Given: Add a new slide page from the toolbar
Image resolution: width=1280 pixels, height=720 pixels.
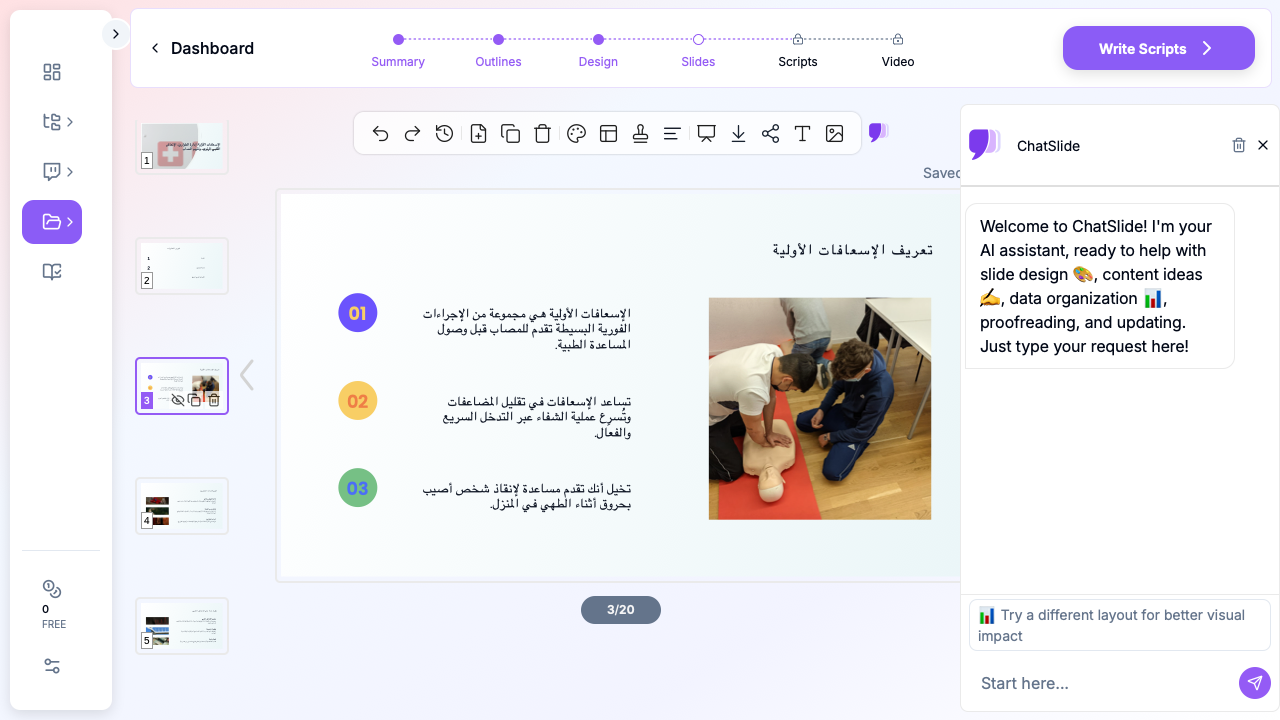Looking at the screenshot, I should click(478, 134).
